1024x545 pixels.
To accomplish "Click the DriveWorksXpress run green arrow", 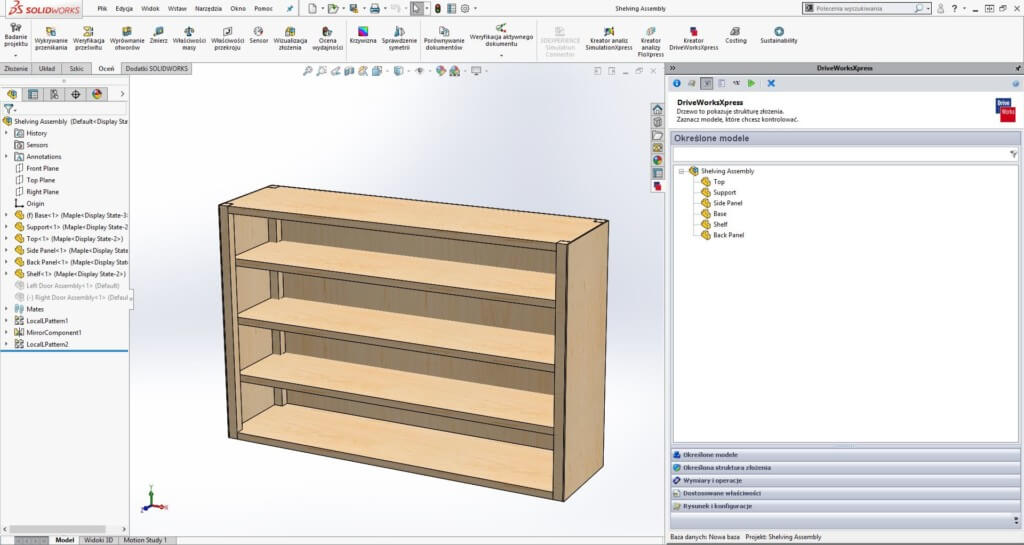I will pyautogui.click(x=752, y=84).
